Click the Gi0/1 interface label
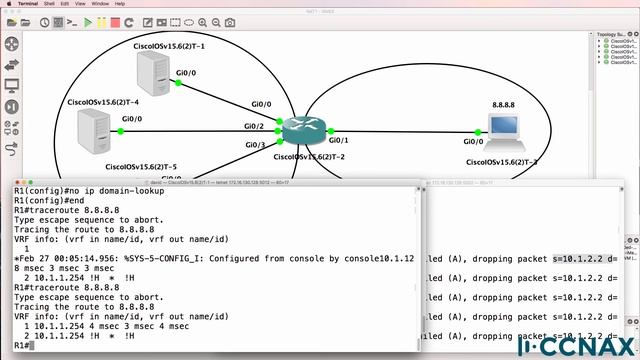 coord(339,140)
